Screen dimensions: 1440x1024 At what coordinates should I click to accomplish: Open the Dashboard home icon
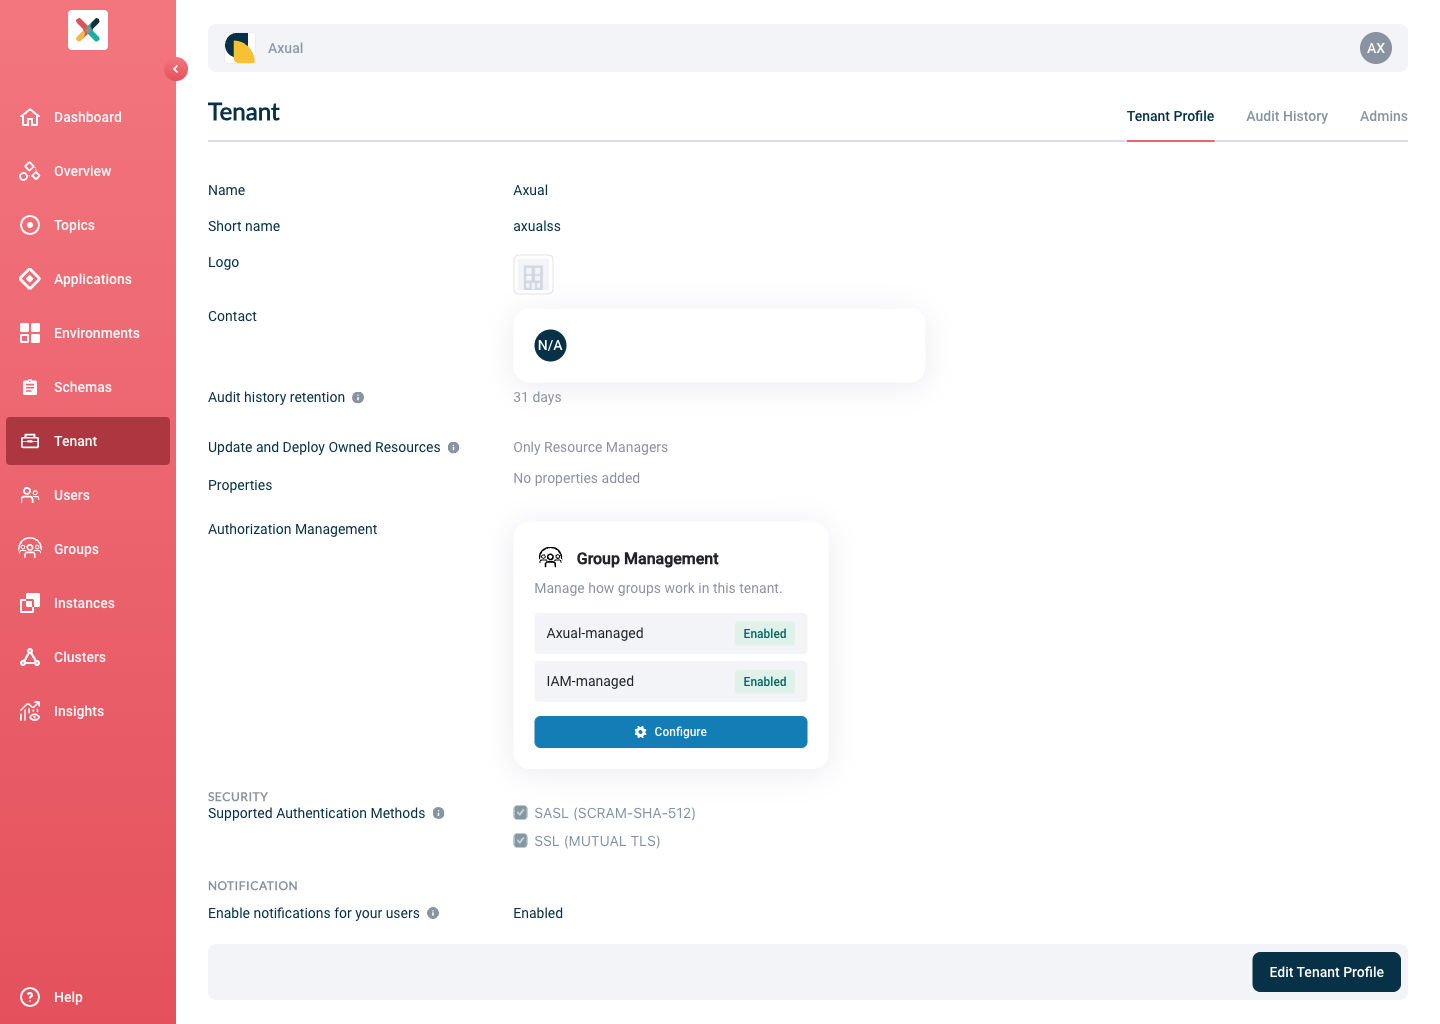pyautogui.click(x=30, y=117)
